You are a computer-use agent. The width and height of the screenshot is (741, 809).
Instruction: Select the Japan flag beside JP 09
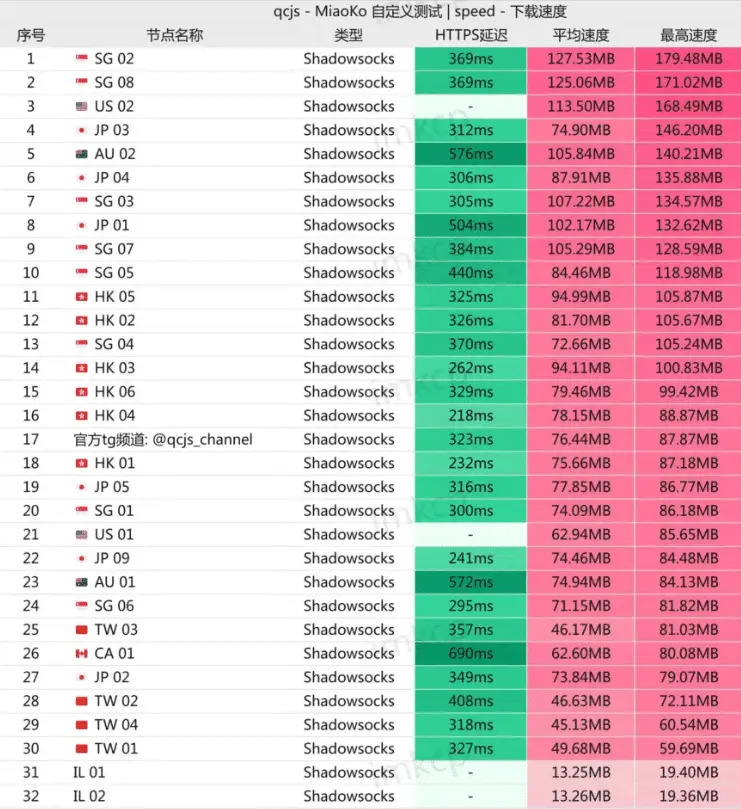[82, 559]
